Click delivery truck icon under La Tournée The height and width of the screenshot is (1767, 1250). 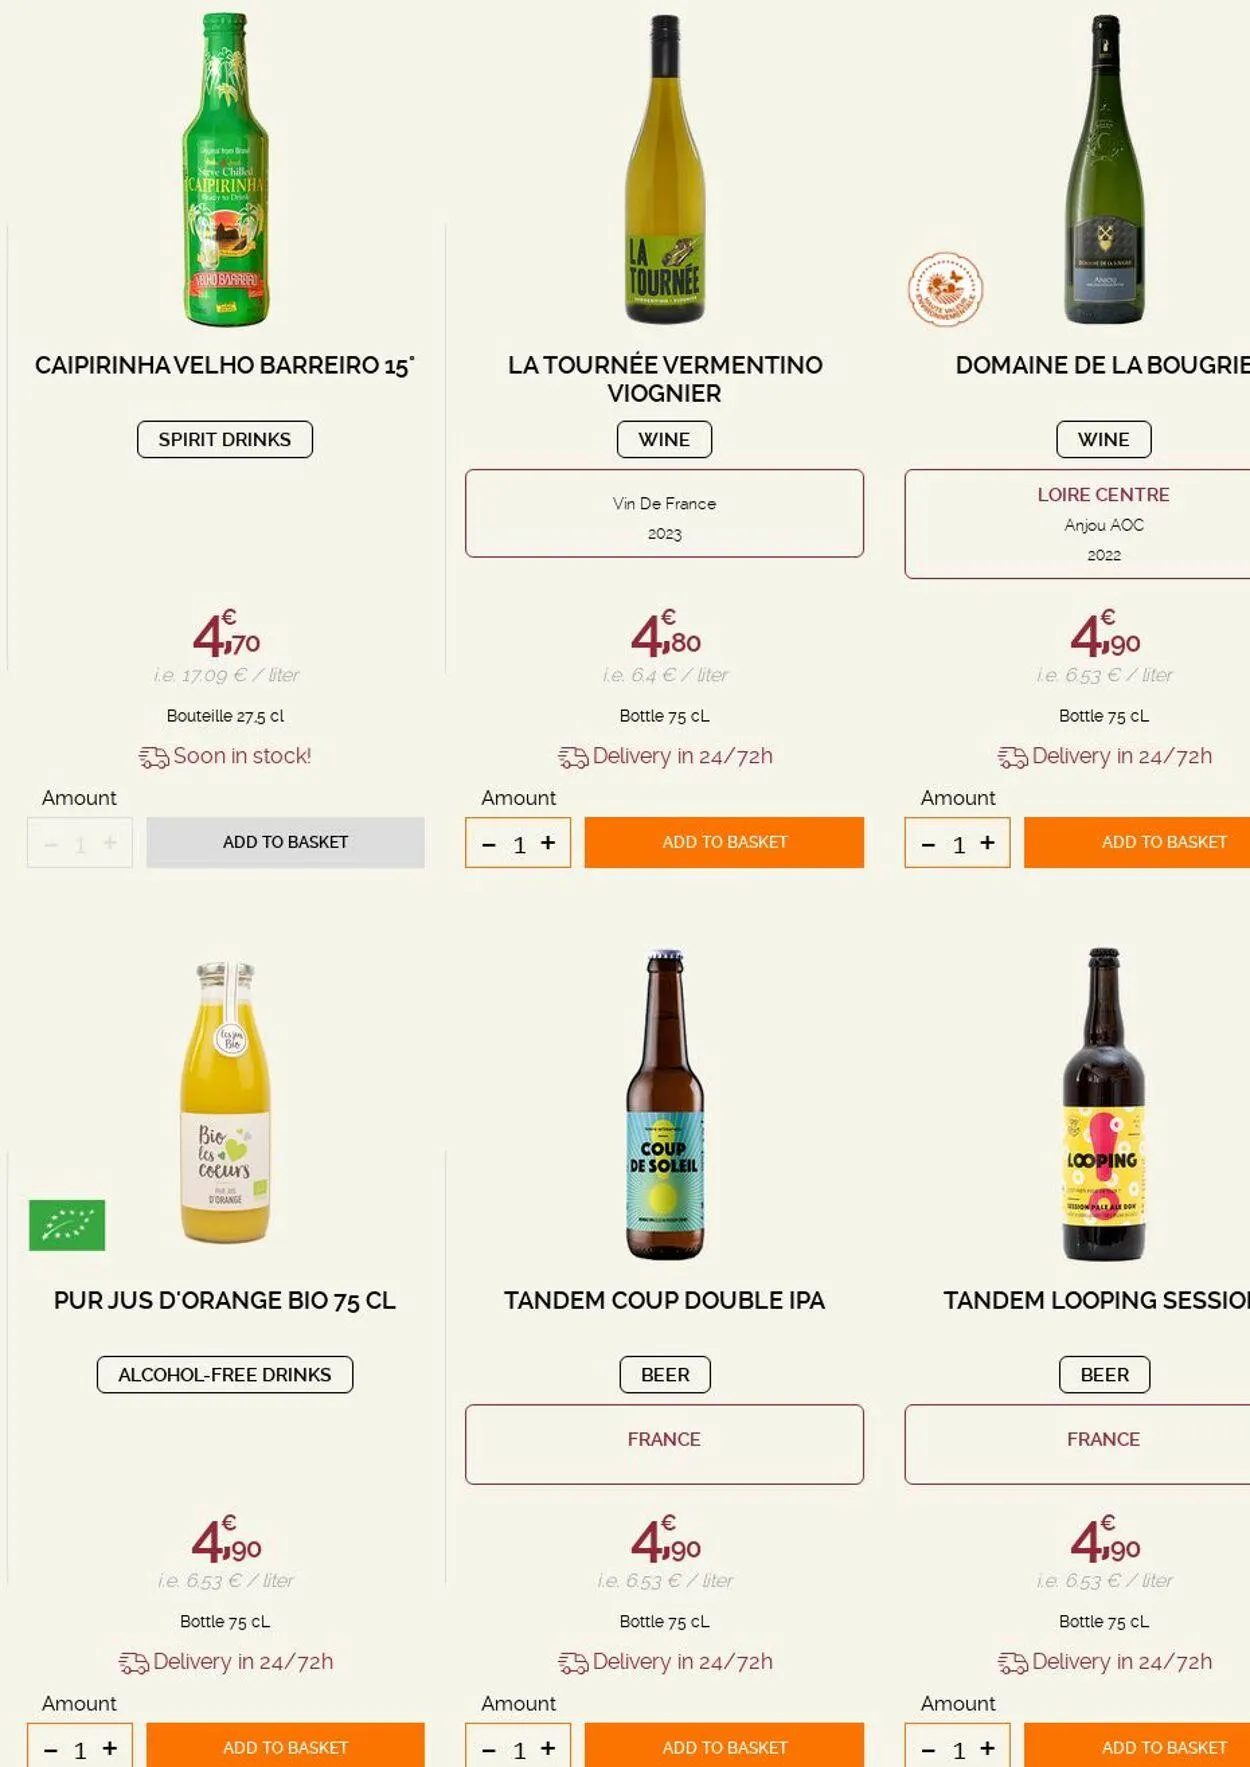pos(573,758)
